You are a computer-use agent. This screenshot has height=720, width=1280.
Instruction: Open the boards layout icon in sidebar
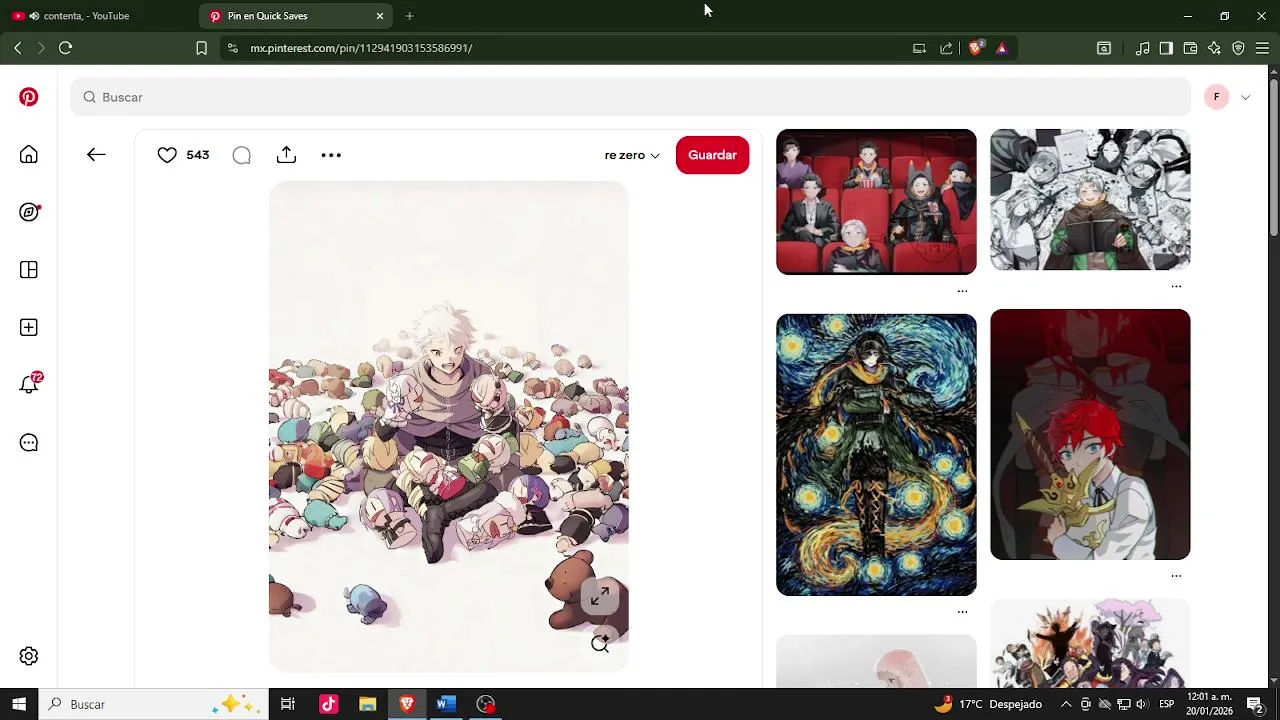tap(29, 270)
